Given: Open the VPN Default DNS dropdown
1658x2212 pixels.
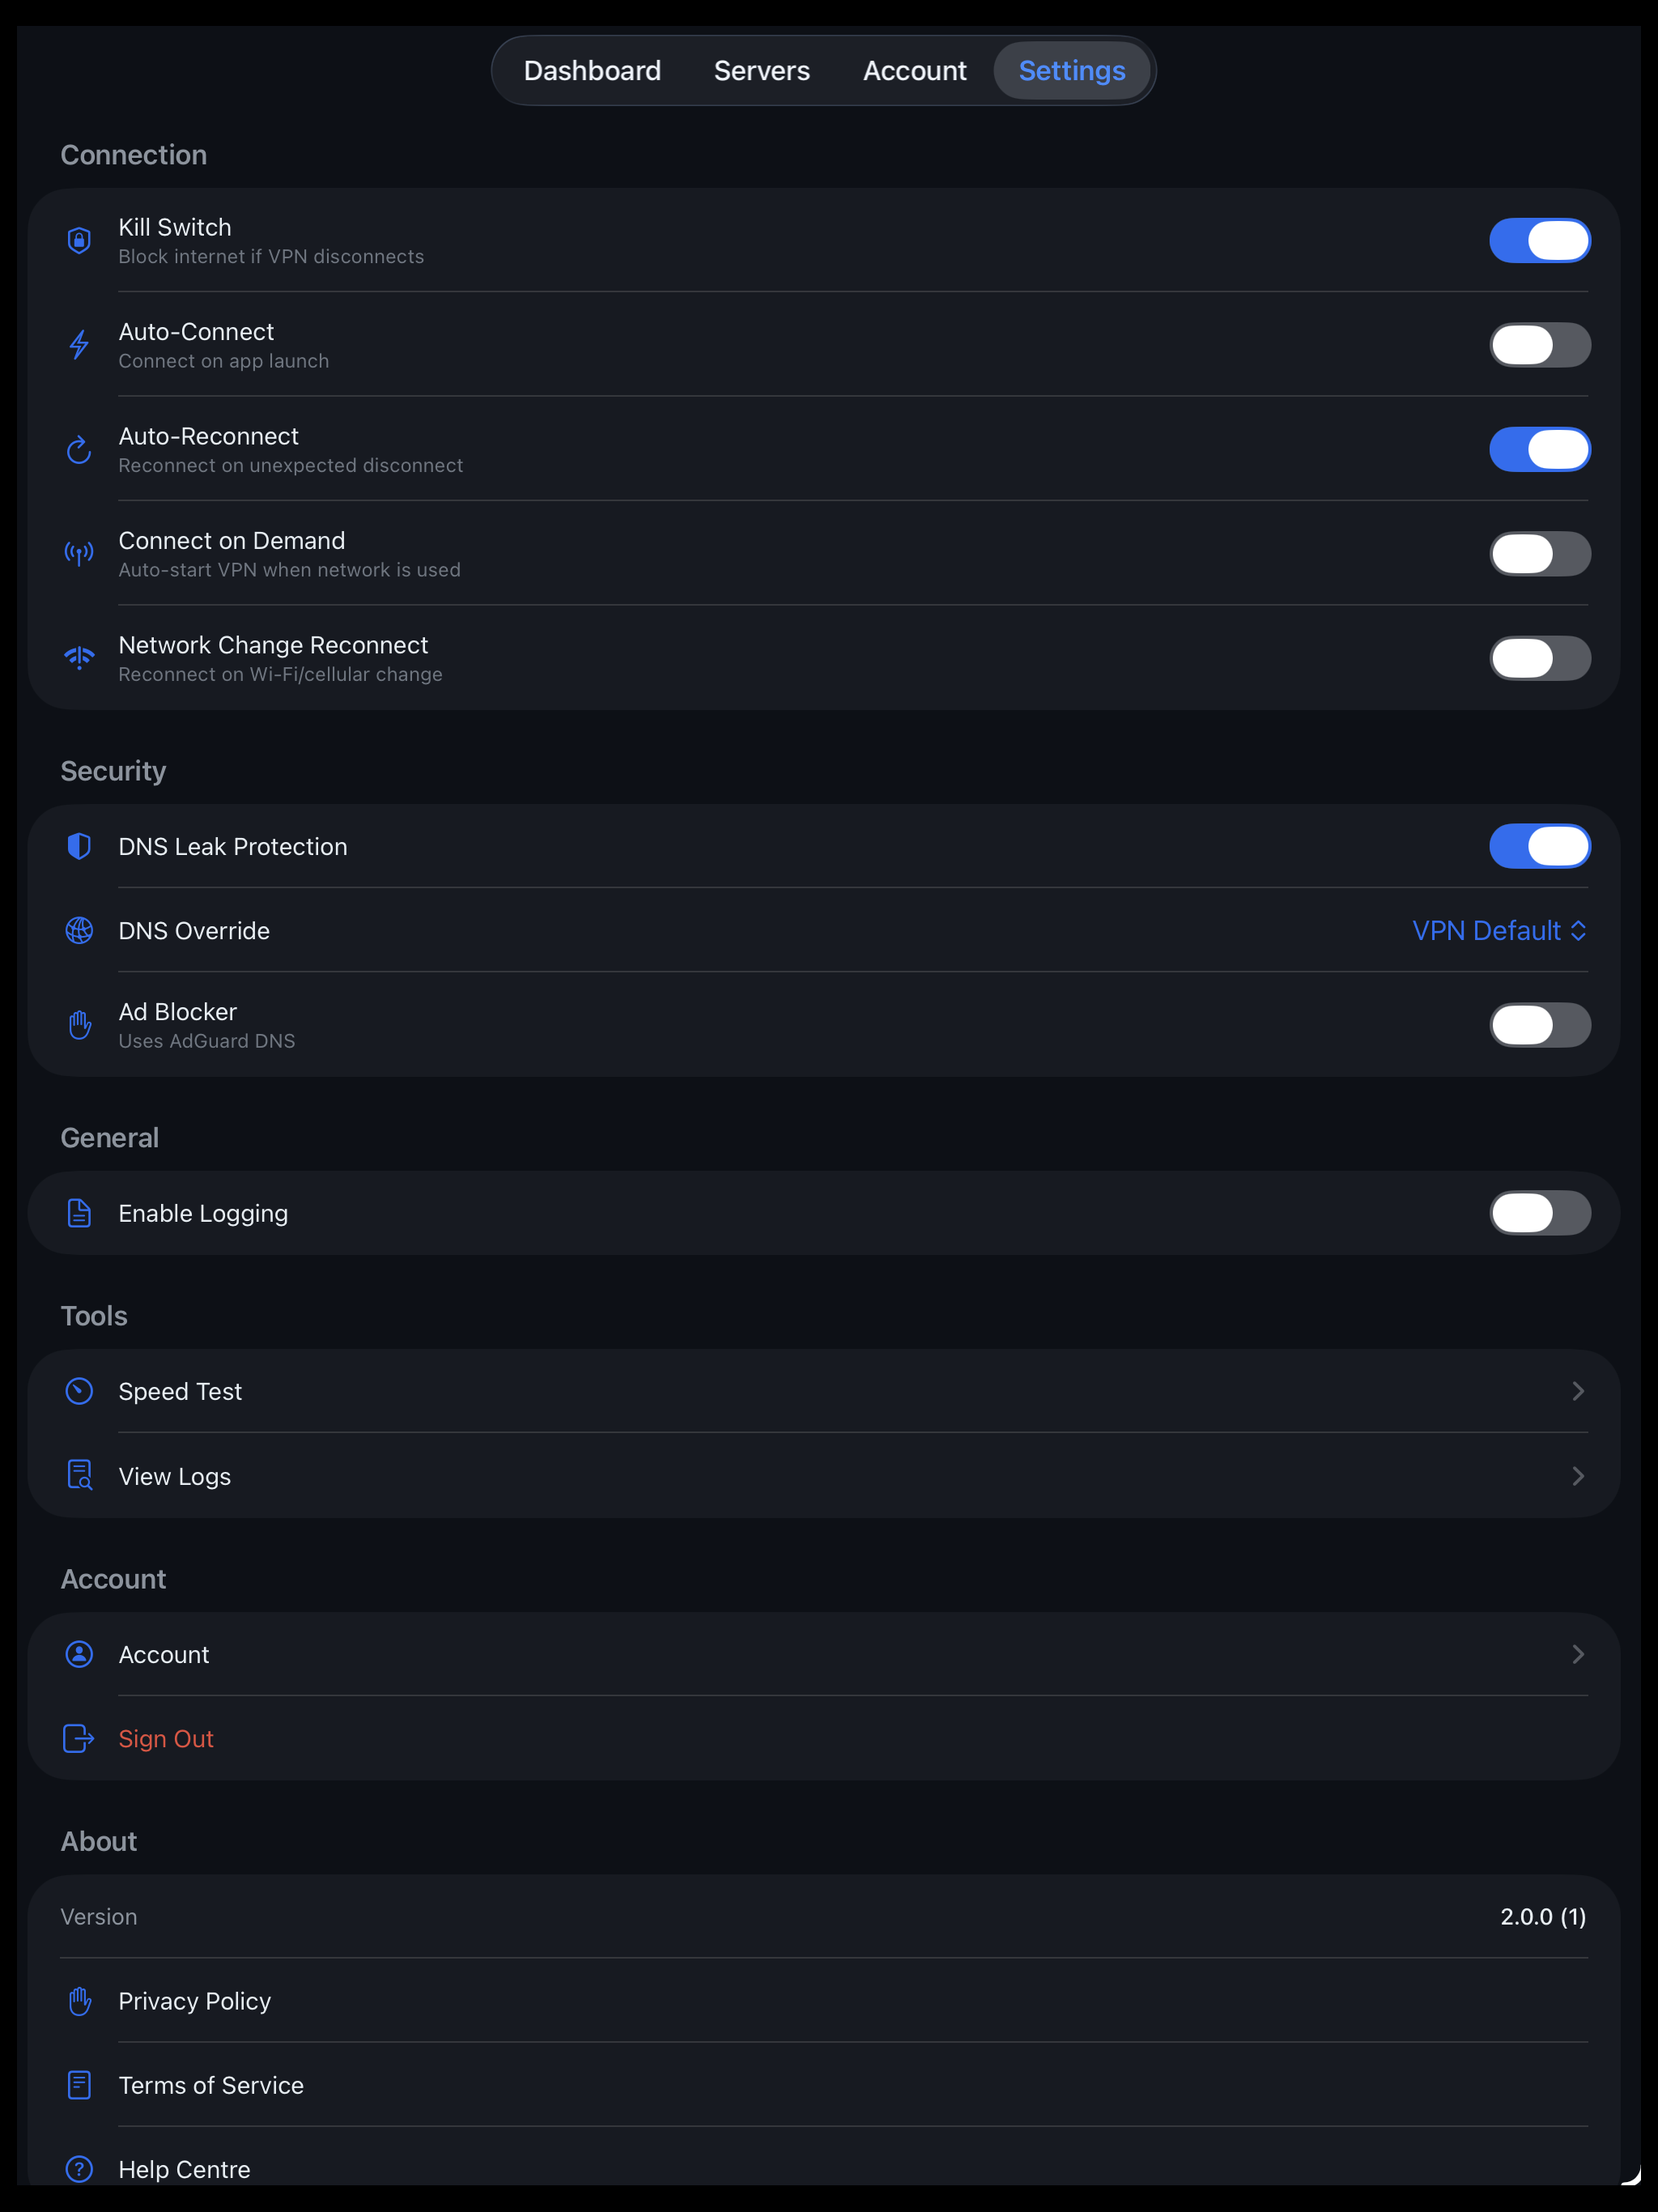Looking at the screenshot, I should pos(1499,931).
